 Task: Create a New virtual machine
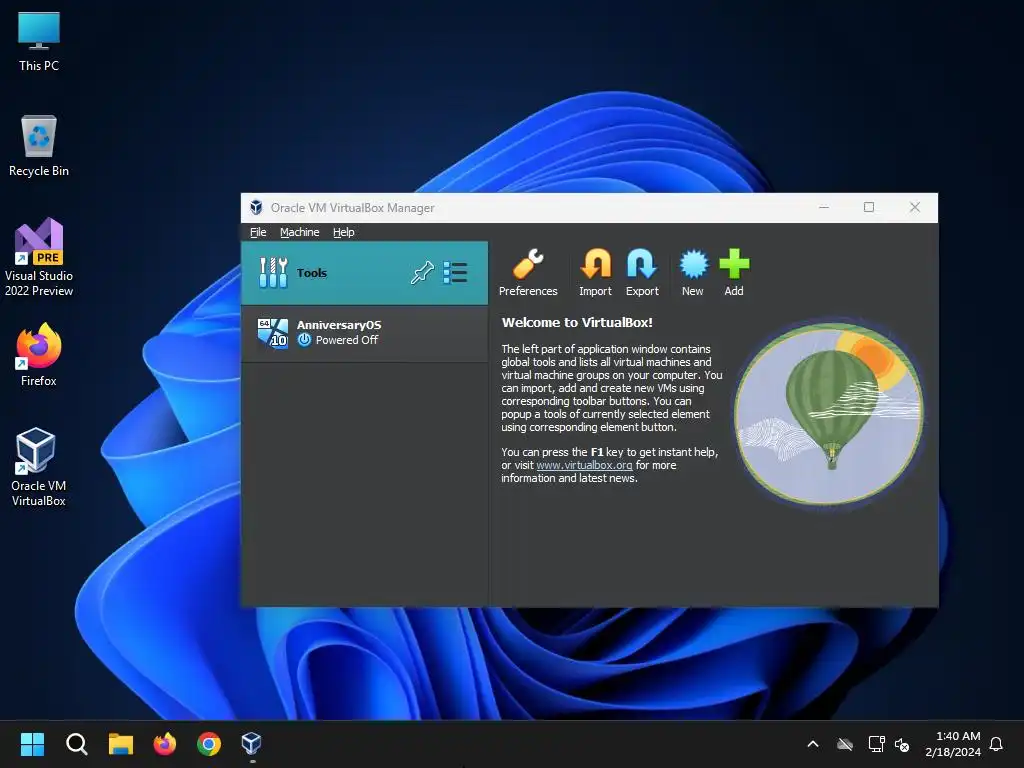(693, 272)
